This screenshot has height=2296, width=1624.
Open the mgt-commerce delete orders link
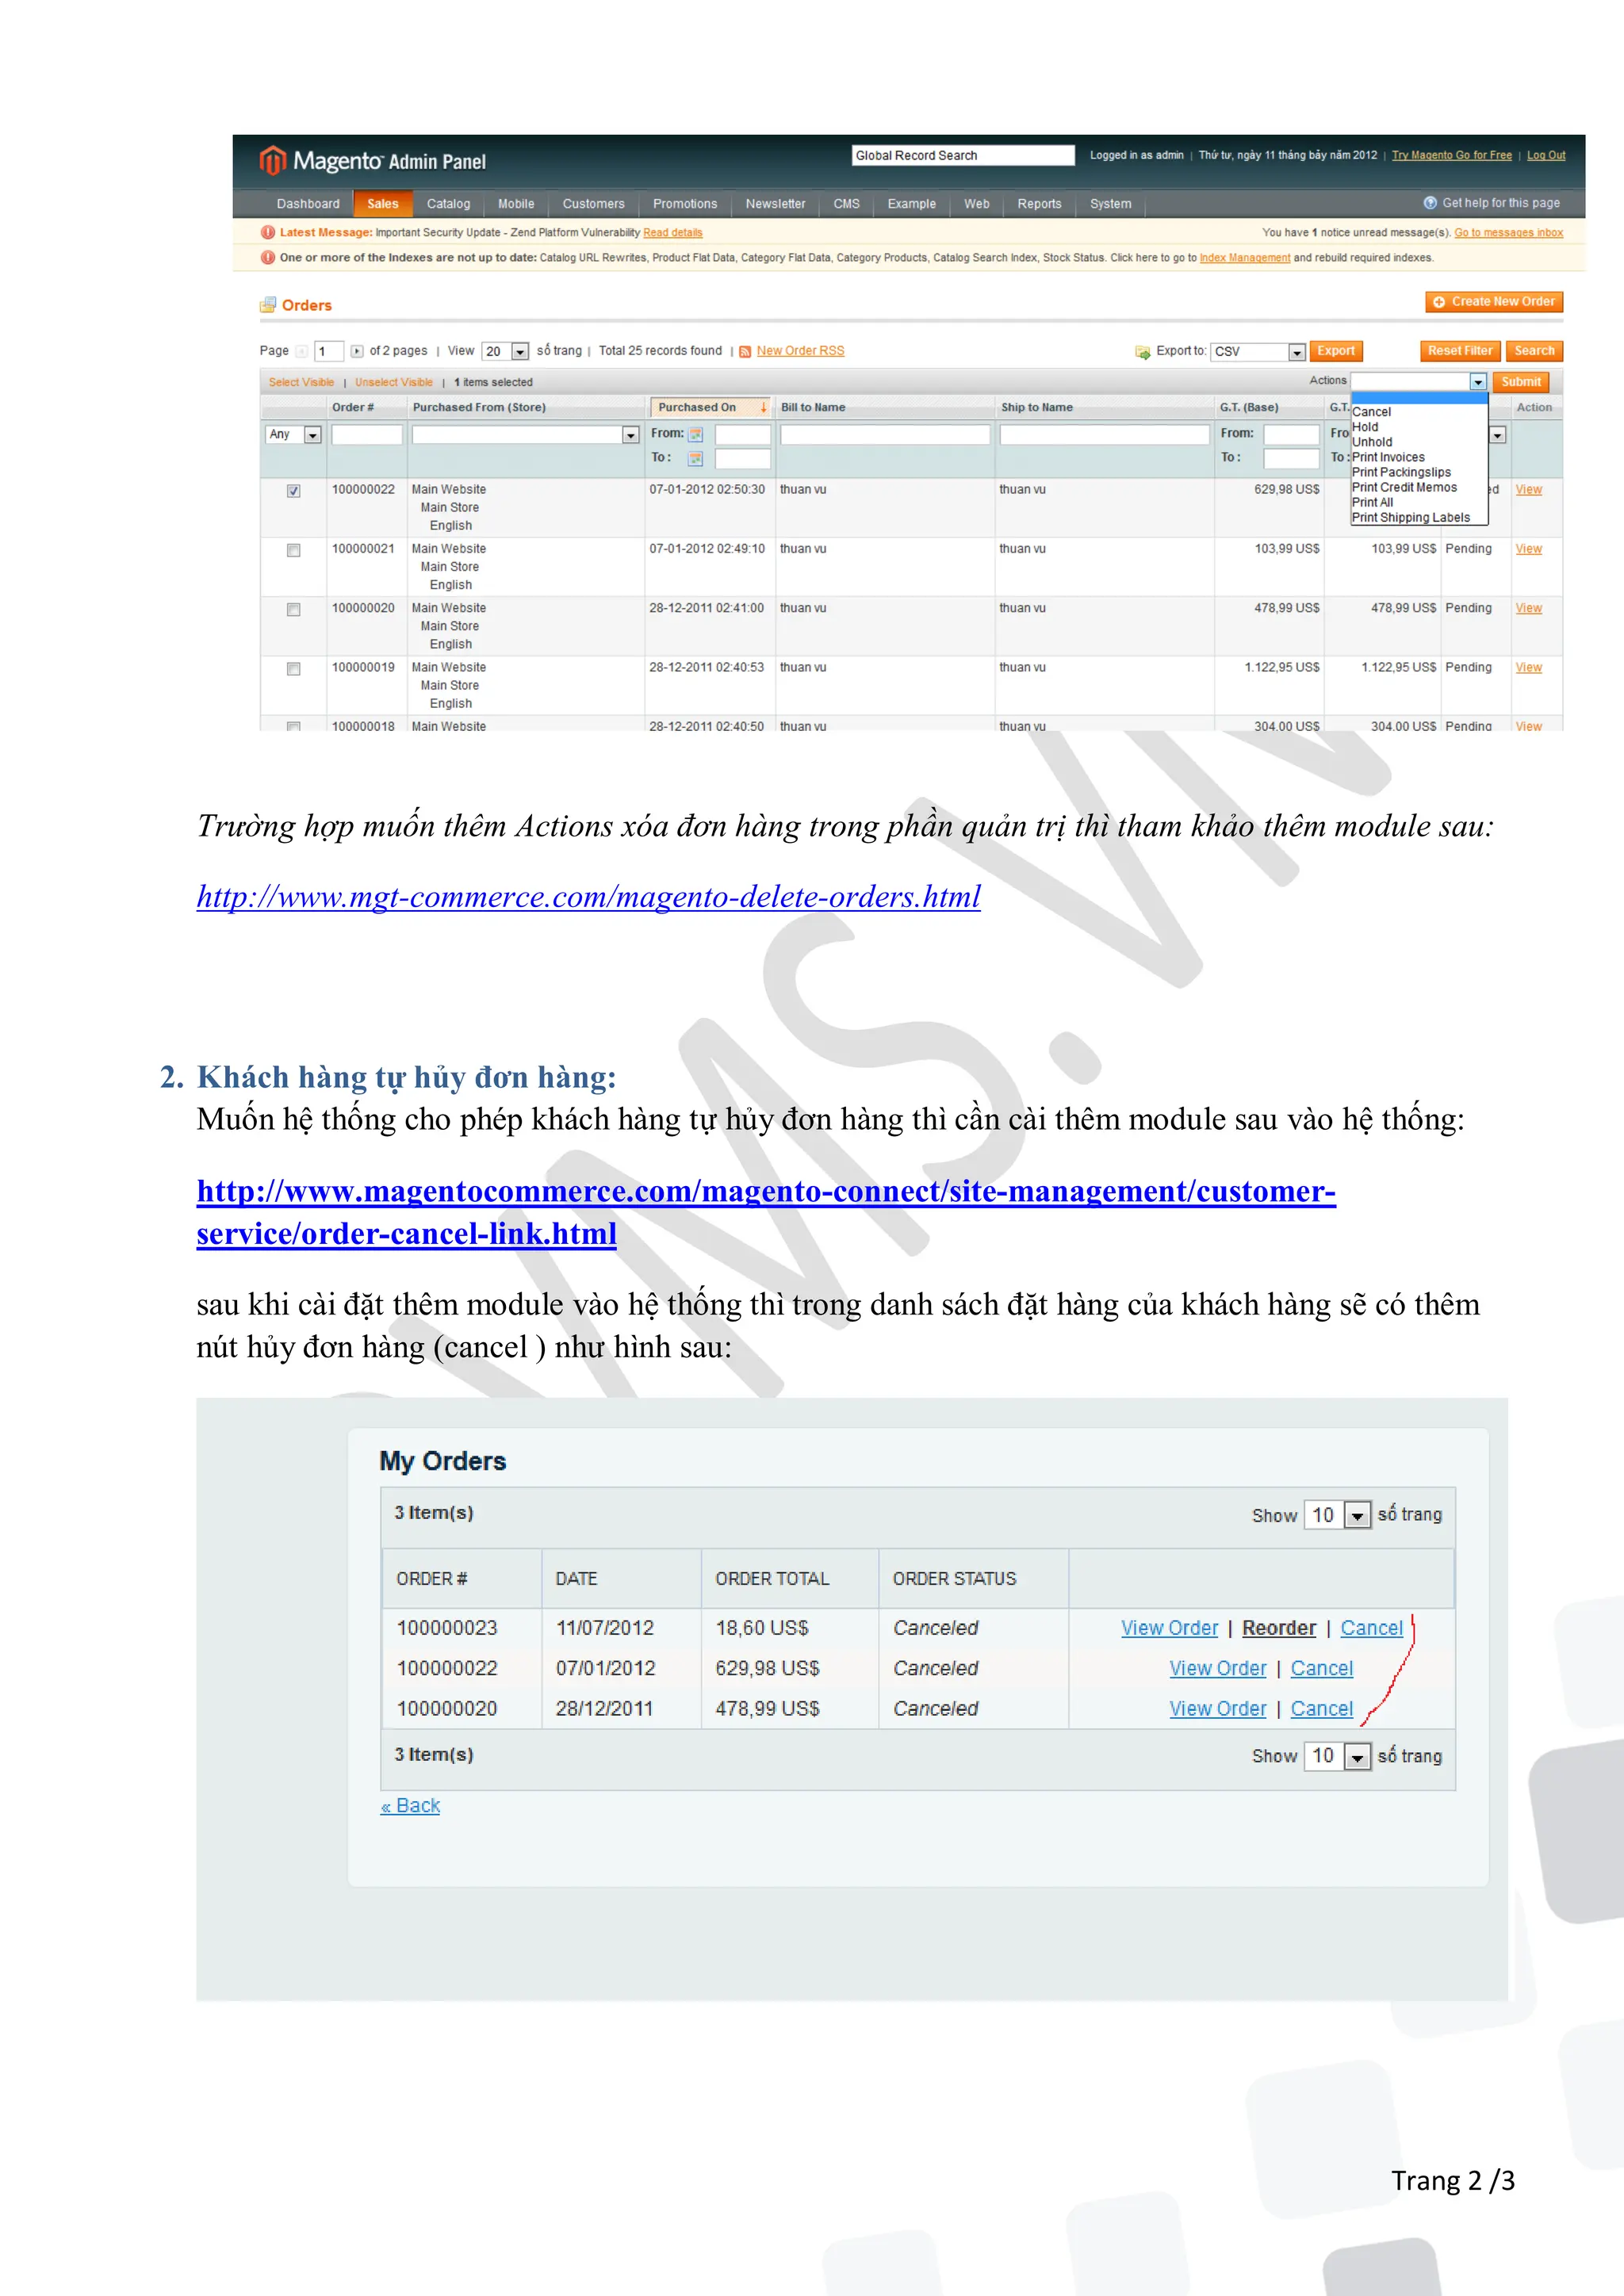[x=588, y=897]
